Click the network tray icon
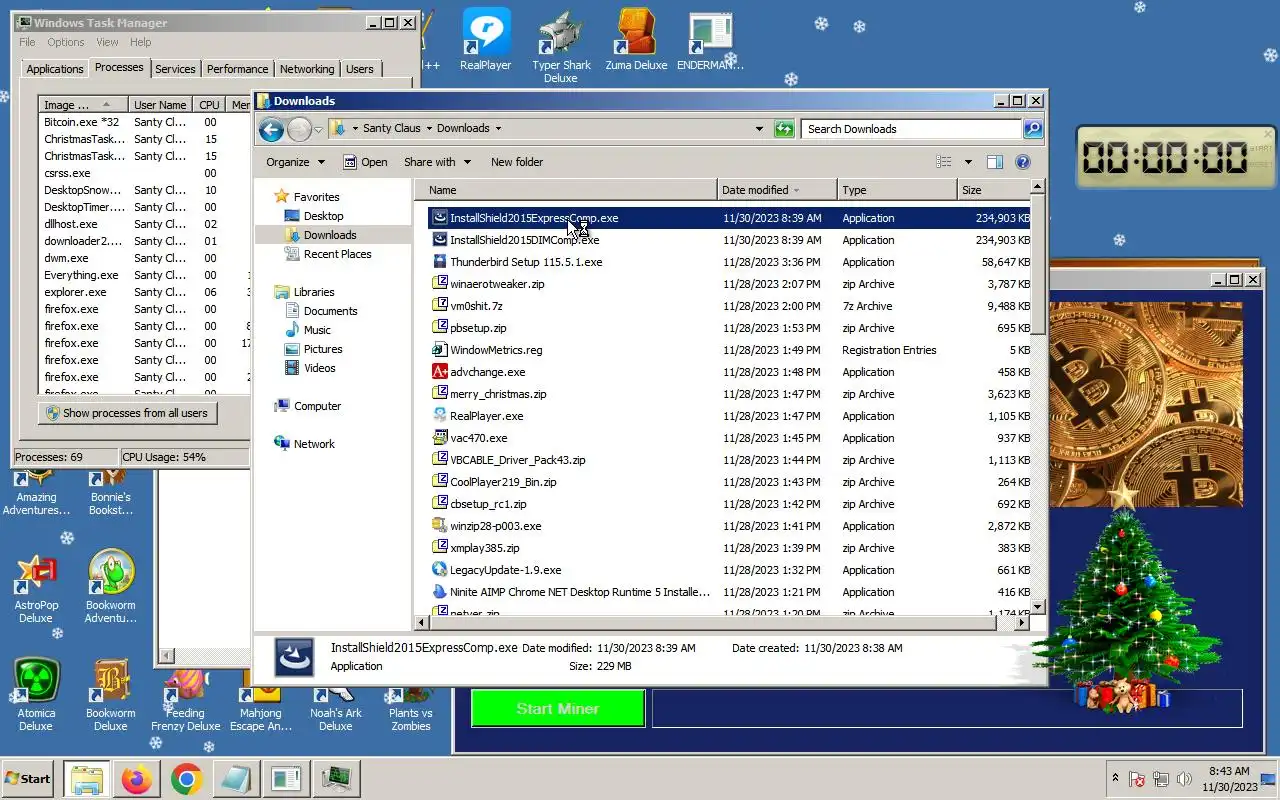The width and height of the screenshot is (1280, 800). pyautogui.click(x=1161, y=779)
